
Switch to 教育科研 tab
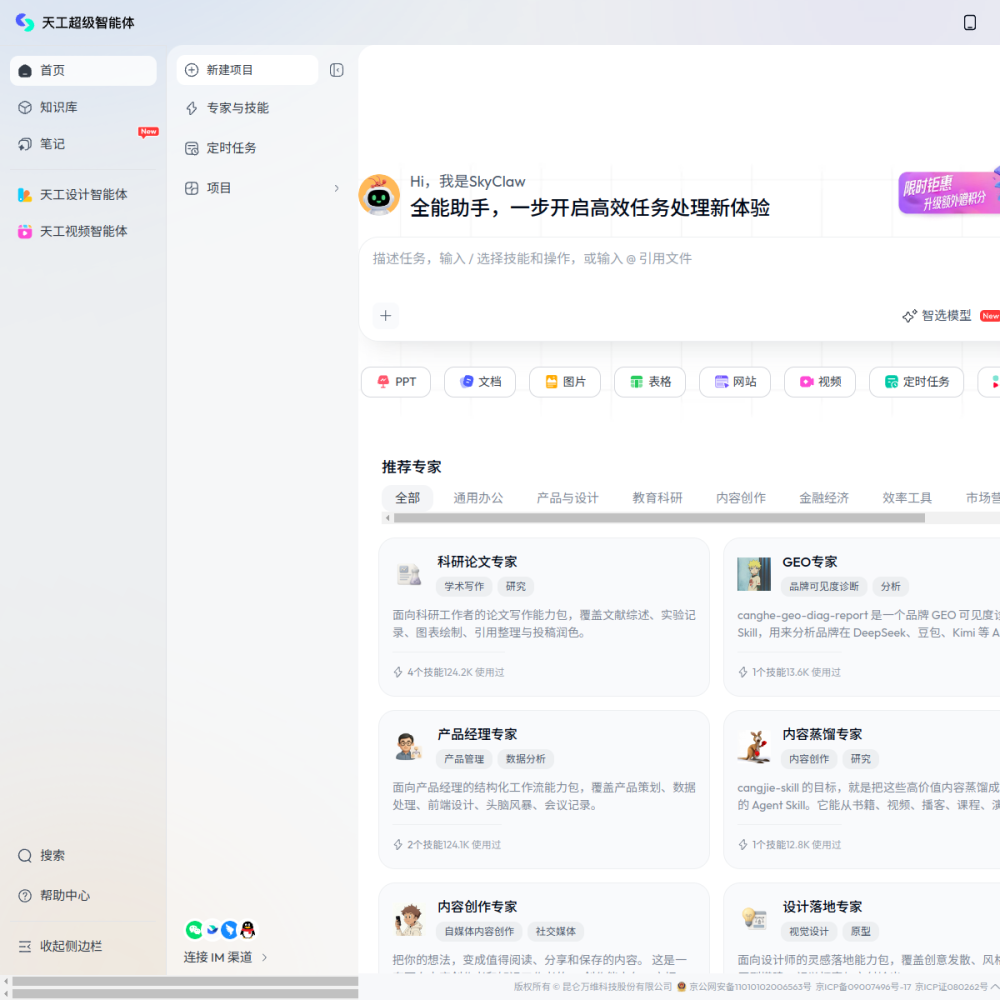(x=658, y=498)
